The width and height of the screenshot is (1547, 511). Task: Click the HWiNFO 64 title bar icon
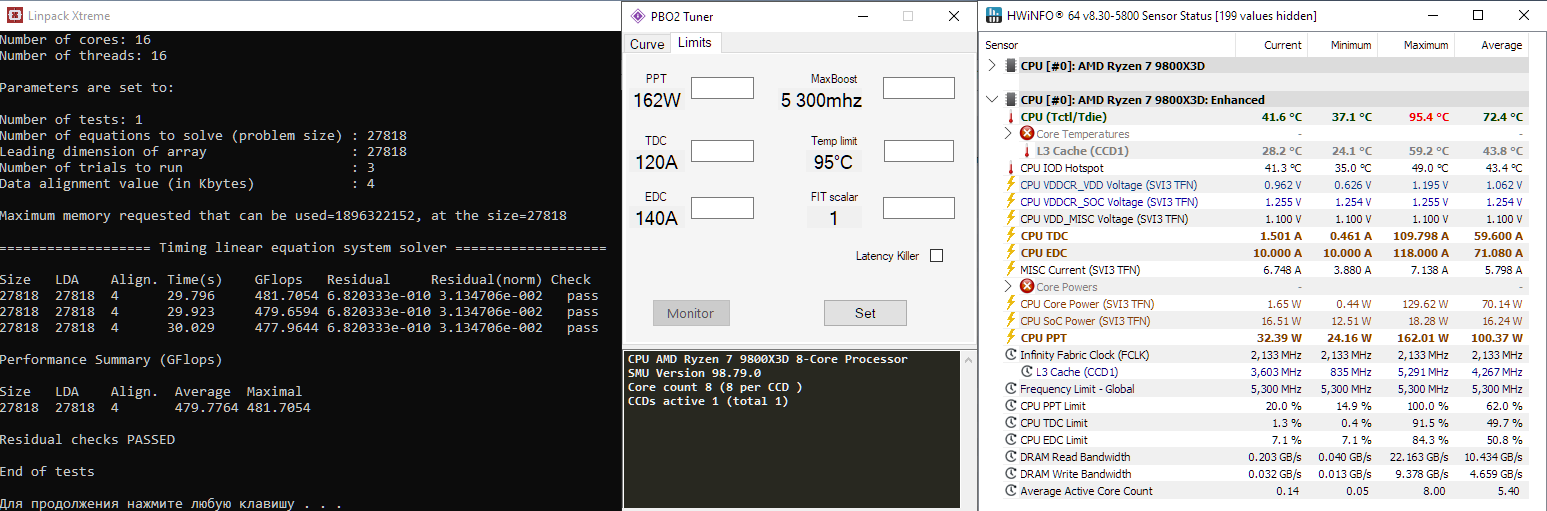[992, 15]
